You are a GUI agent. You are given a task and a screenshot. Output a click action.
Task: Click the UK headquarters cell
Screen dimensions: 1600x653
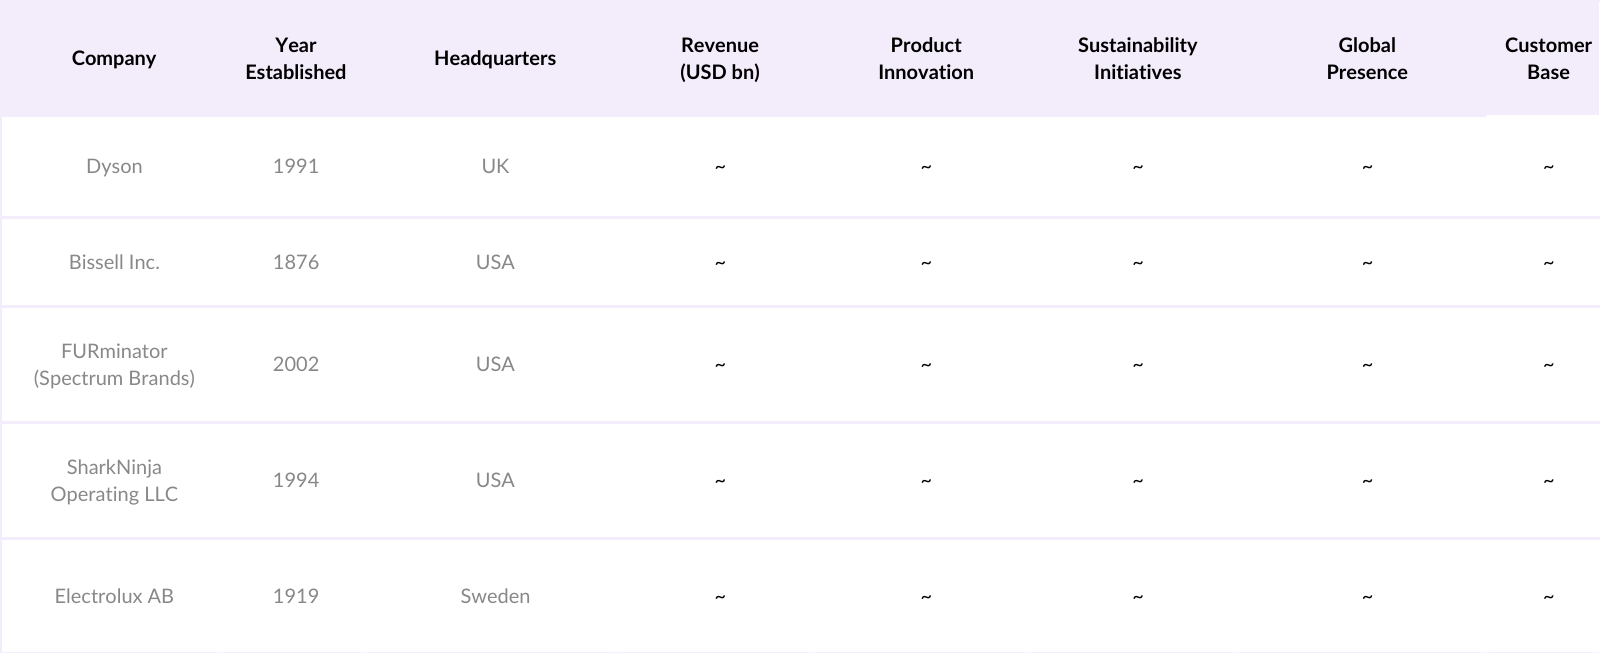click(x=495, y=166)
